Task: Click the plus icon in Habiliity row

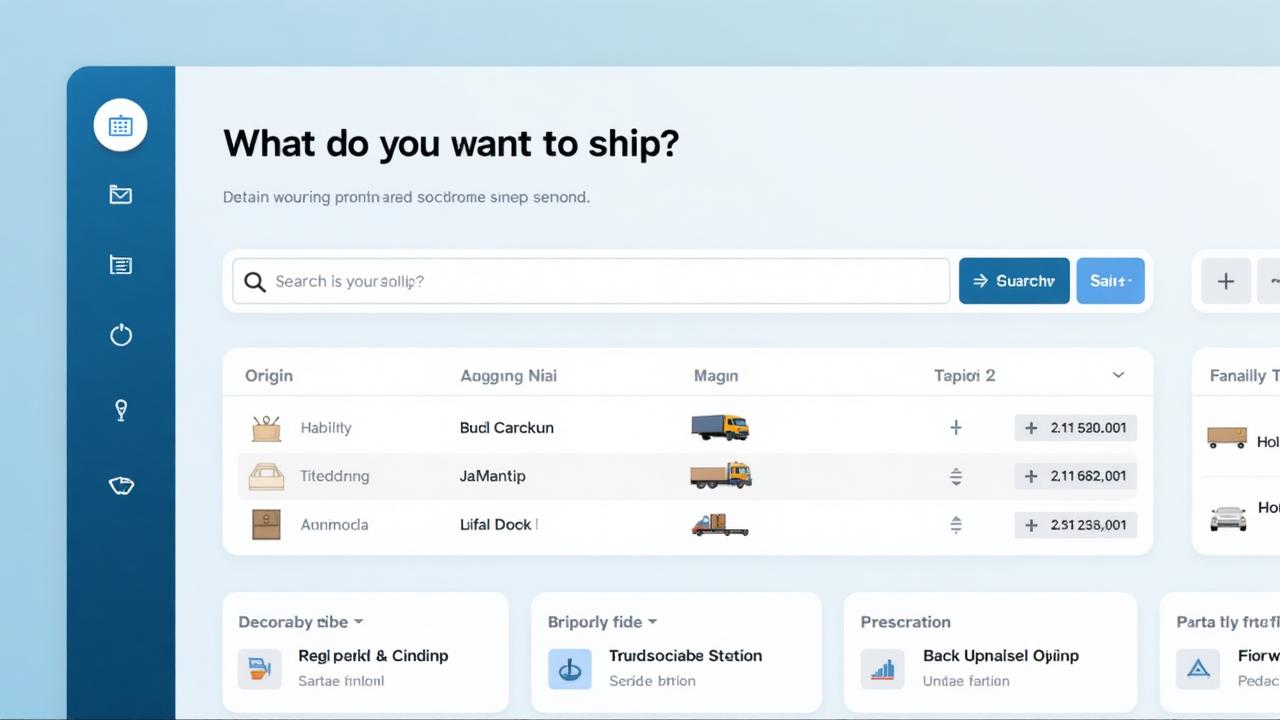Action: tap(955, 428)
